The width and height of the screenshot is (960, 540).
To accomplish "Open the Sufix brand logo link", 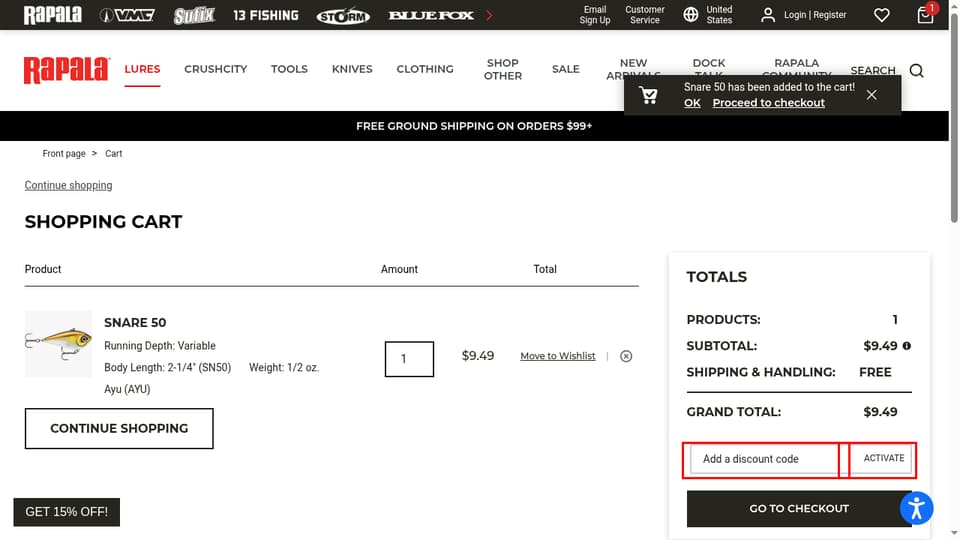I will [x=194, y=15].
